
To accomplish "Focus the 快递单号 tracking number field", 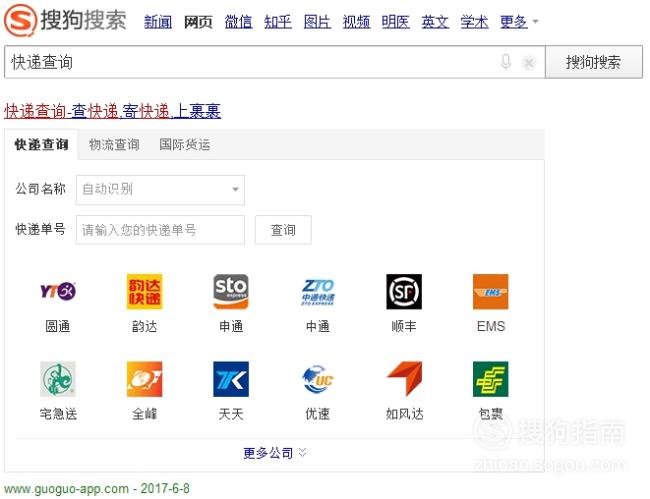I will [160, 230].
